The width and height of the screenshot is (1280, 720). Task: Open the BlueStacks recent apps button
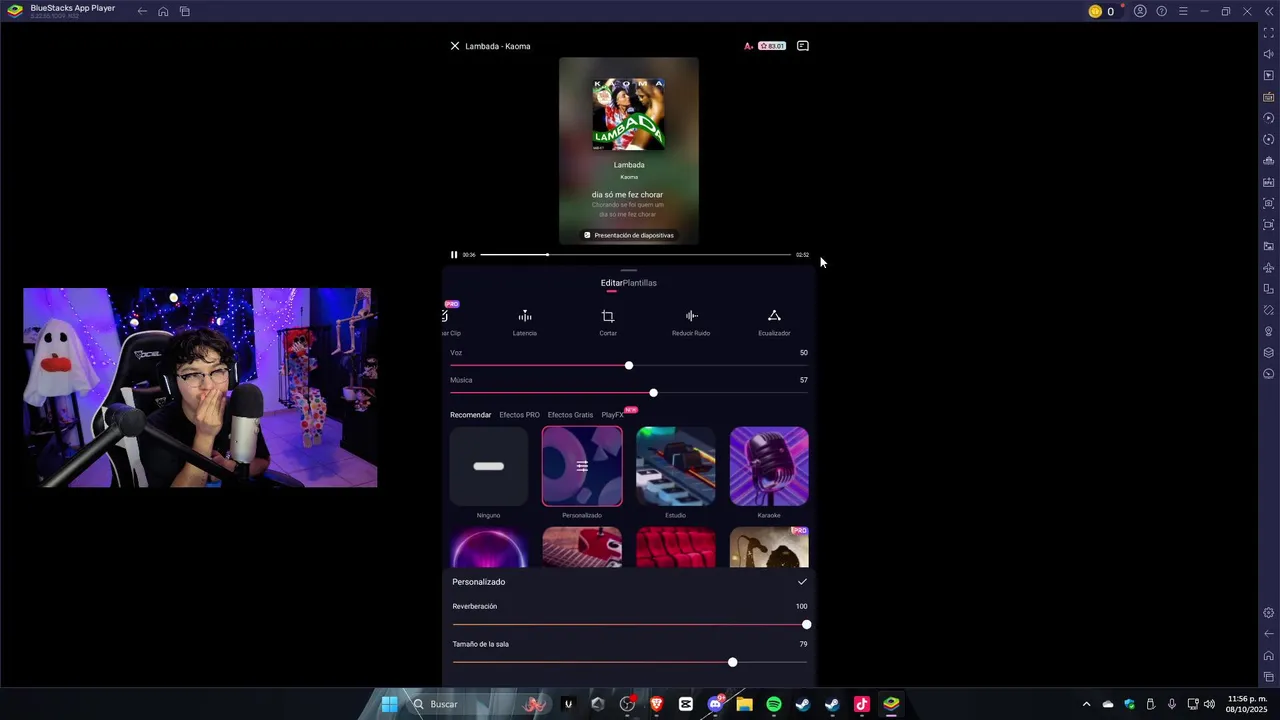click(x=185, y=11)
